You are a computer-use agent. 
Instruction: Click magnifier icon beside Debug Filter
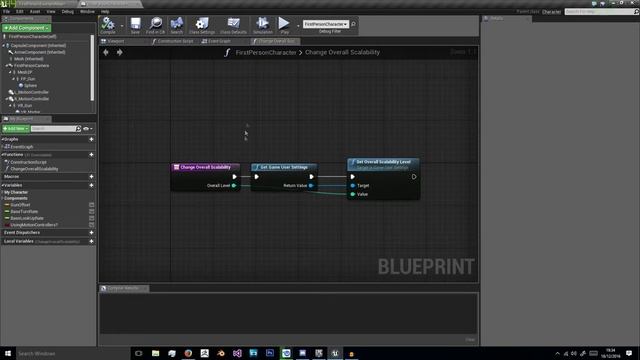pos(353,24)
